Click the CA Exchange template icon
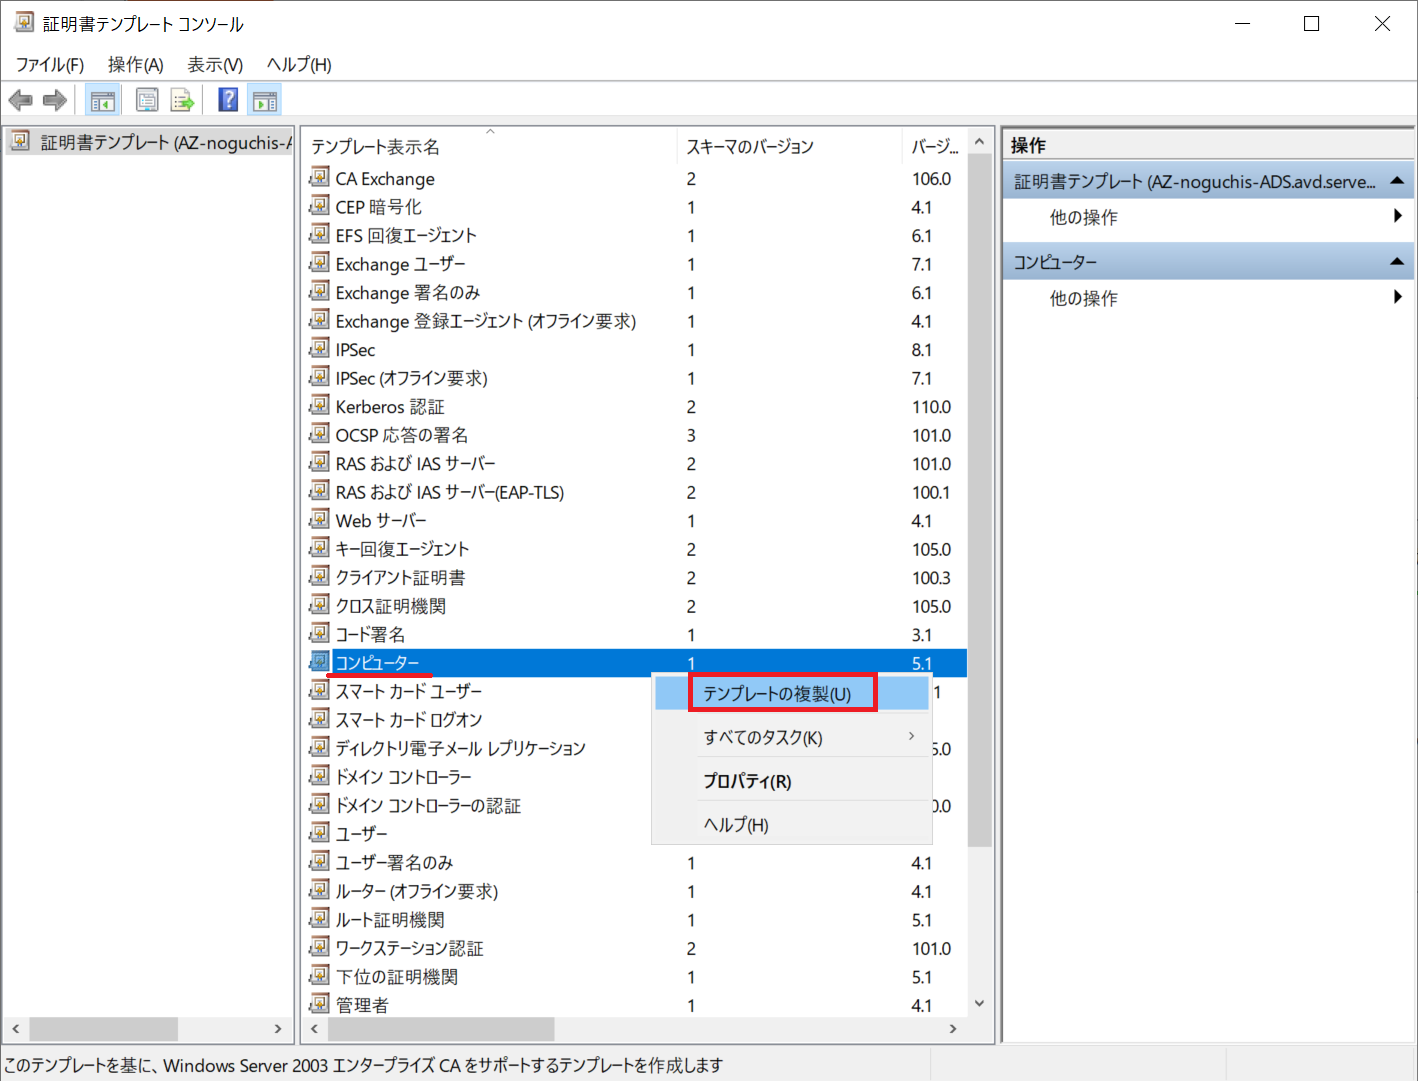Image resolution: width=1418 pixels, height=1081 pixels. [x=319, y=178]
